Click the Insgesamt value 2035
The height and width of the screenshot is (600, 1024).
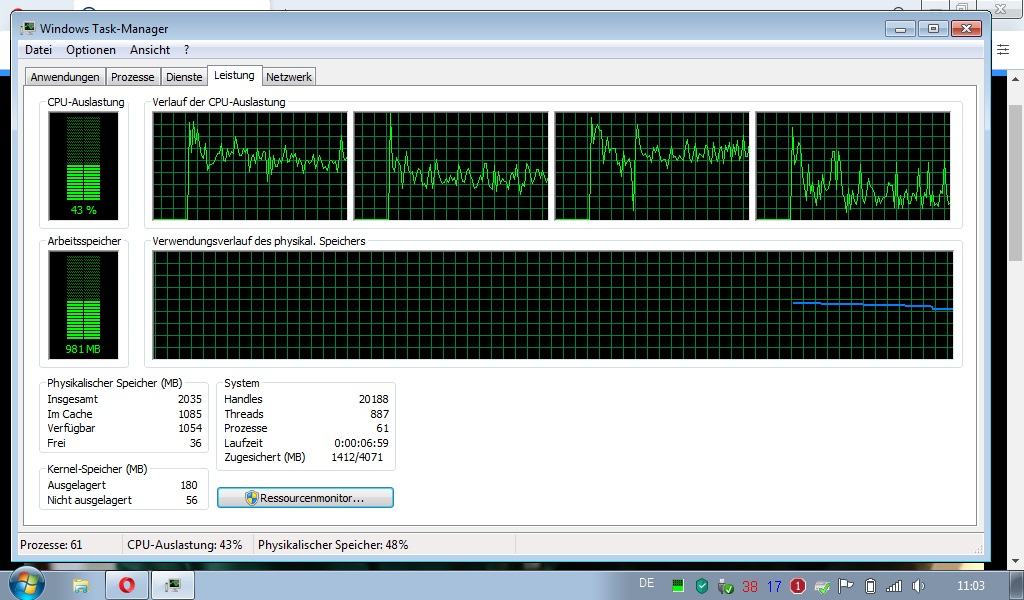click(x=189, y=399)
